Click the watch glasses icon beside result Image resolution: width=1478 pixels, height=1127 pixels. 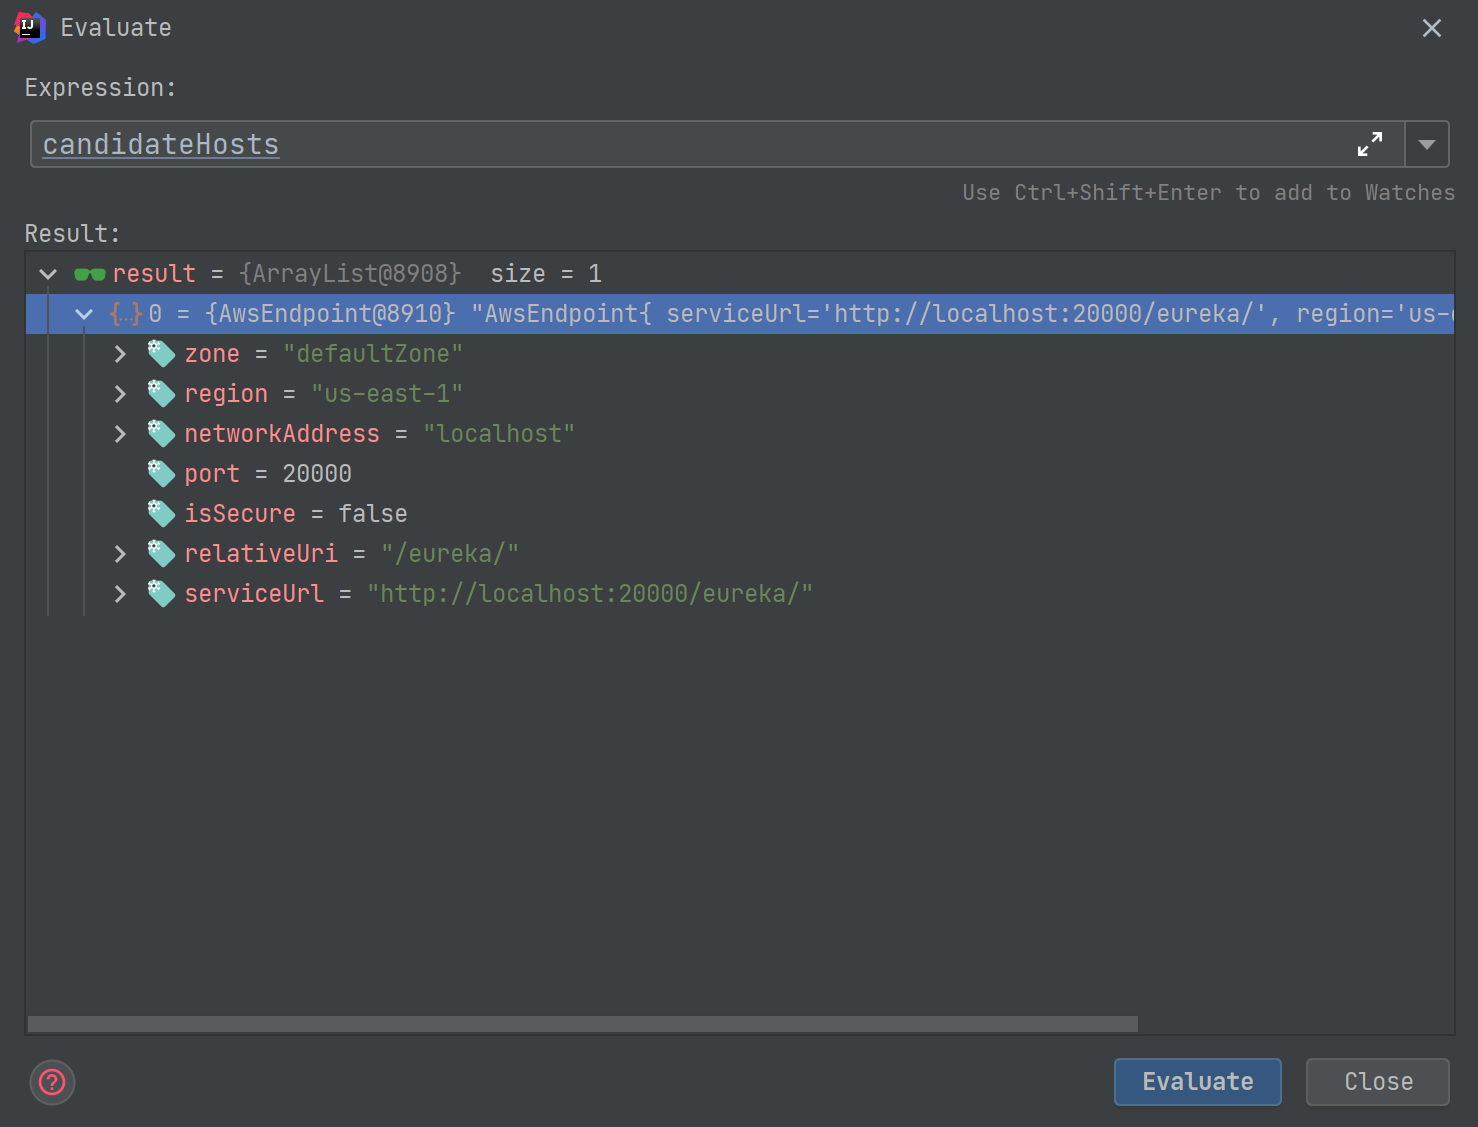tap(90, 274)
